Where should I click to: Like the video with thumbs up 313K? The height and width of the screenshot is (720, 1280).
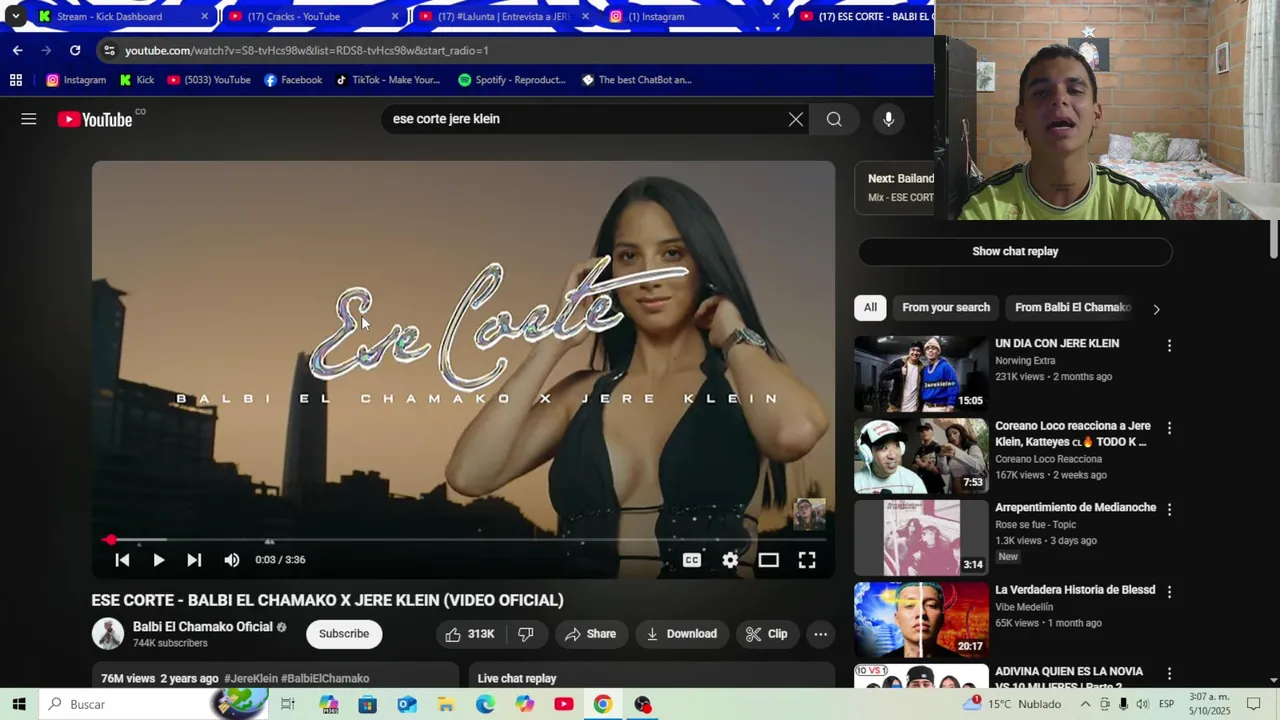[470, 634]
